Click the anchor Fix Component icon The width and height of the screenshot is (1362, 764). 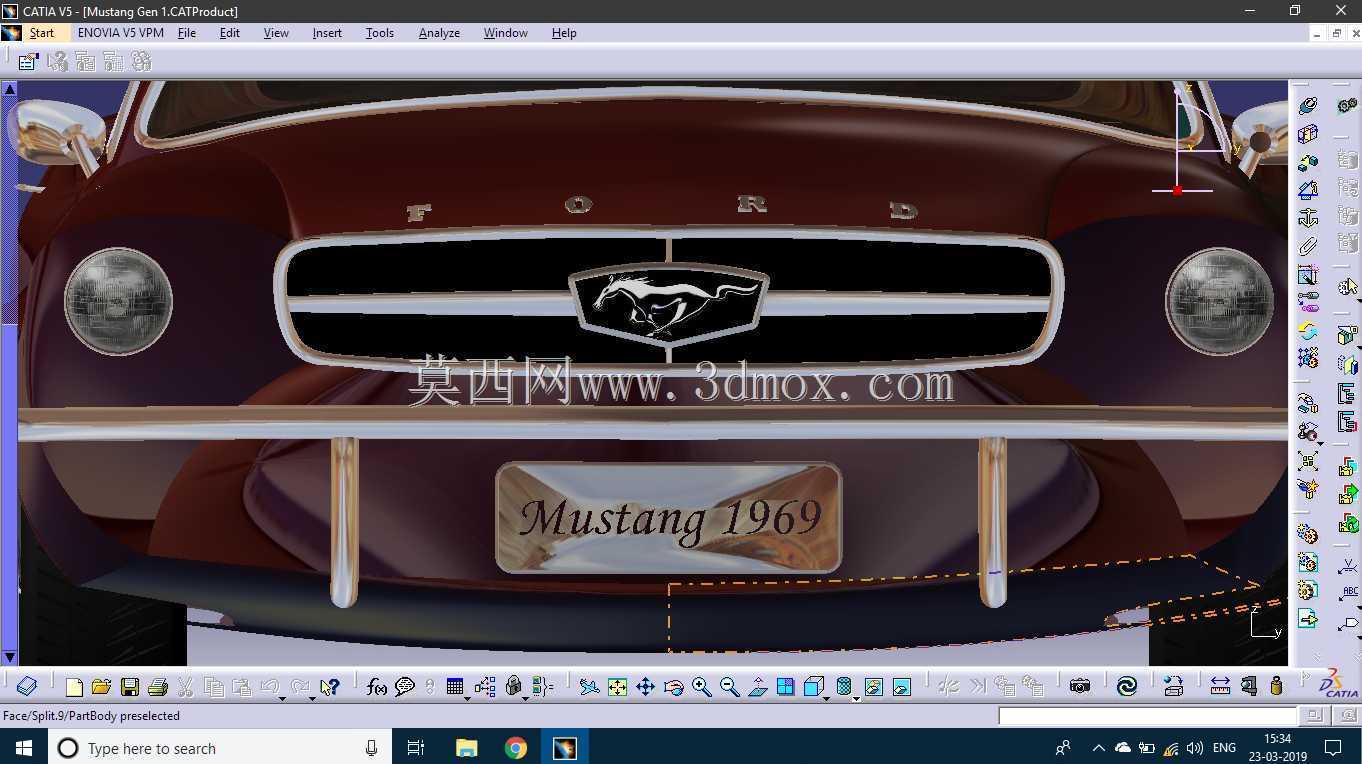point(1308,218)
